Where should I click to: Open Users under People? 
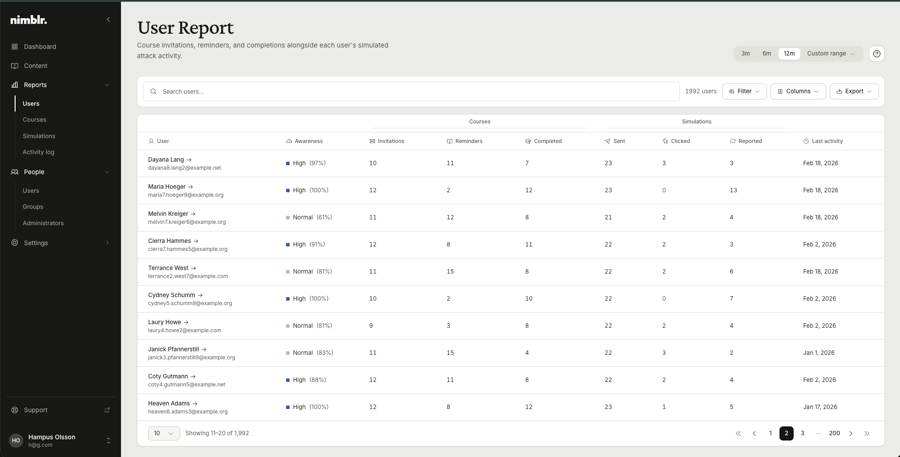coord(31,191)
